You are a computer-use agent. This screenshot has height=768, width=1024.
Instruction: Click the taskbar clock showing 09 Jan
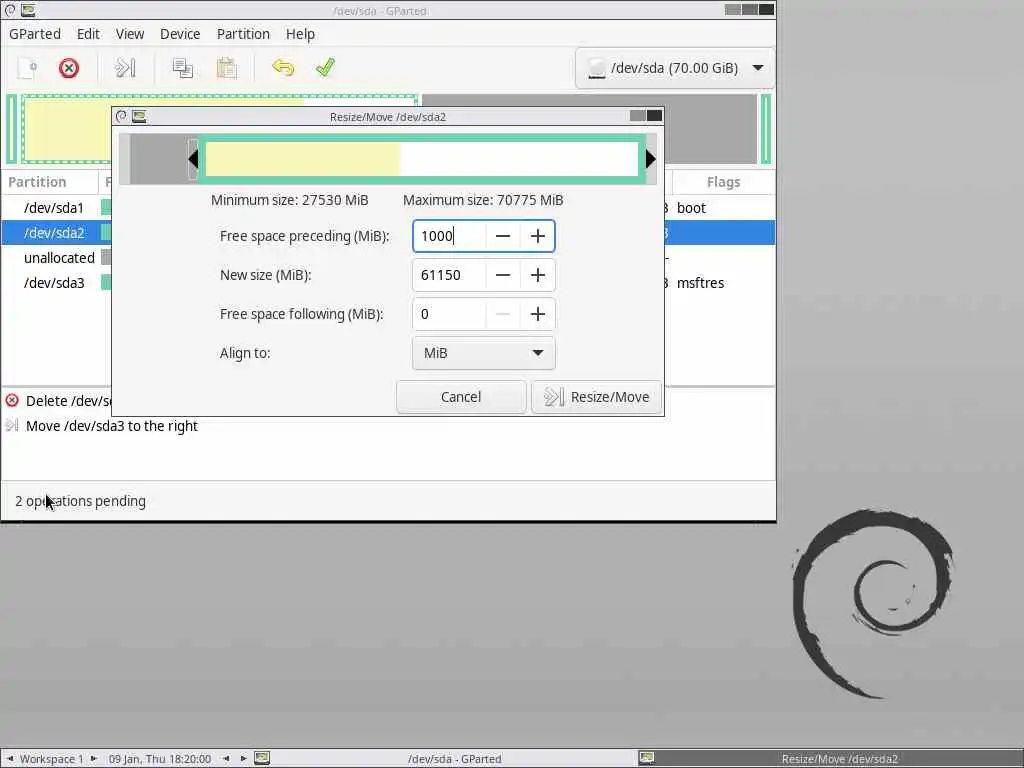(x=159, y=758)
